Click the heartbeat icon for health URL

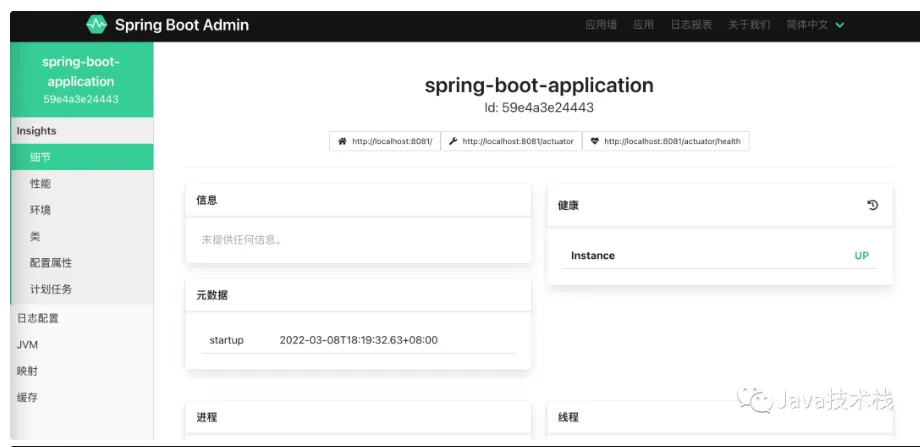click(594, 141)
